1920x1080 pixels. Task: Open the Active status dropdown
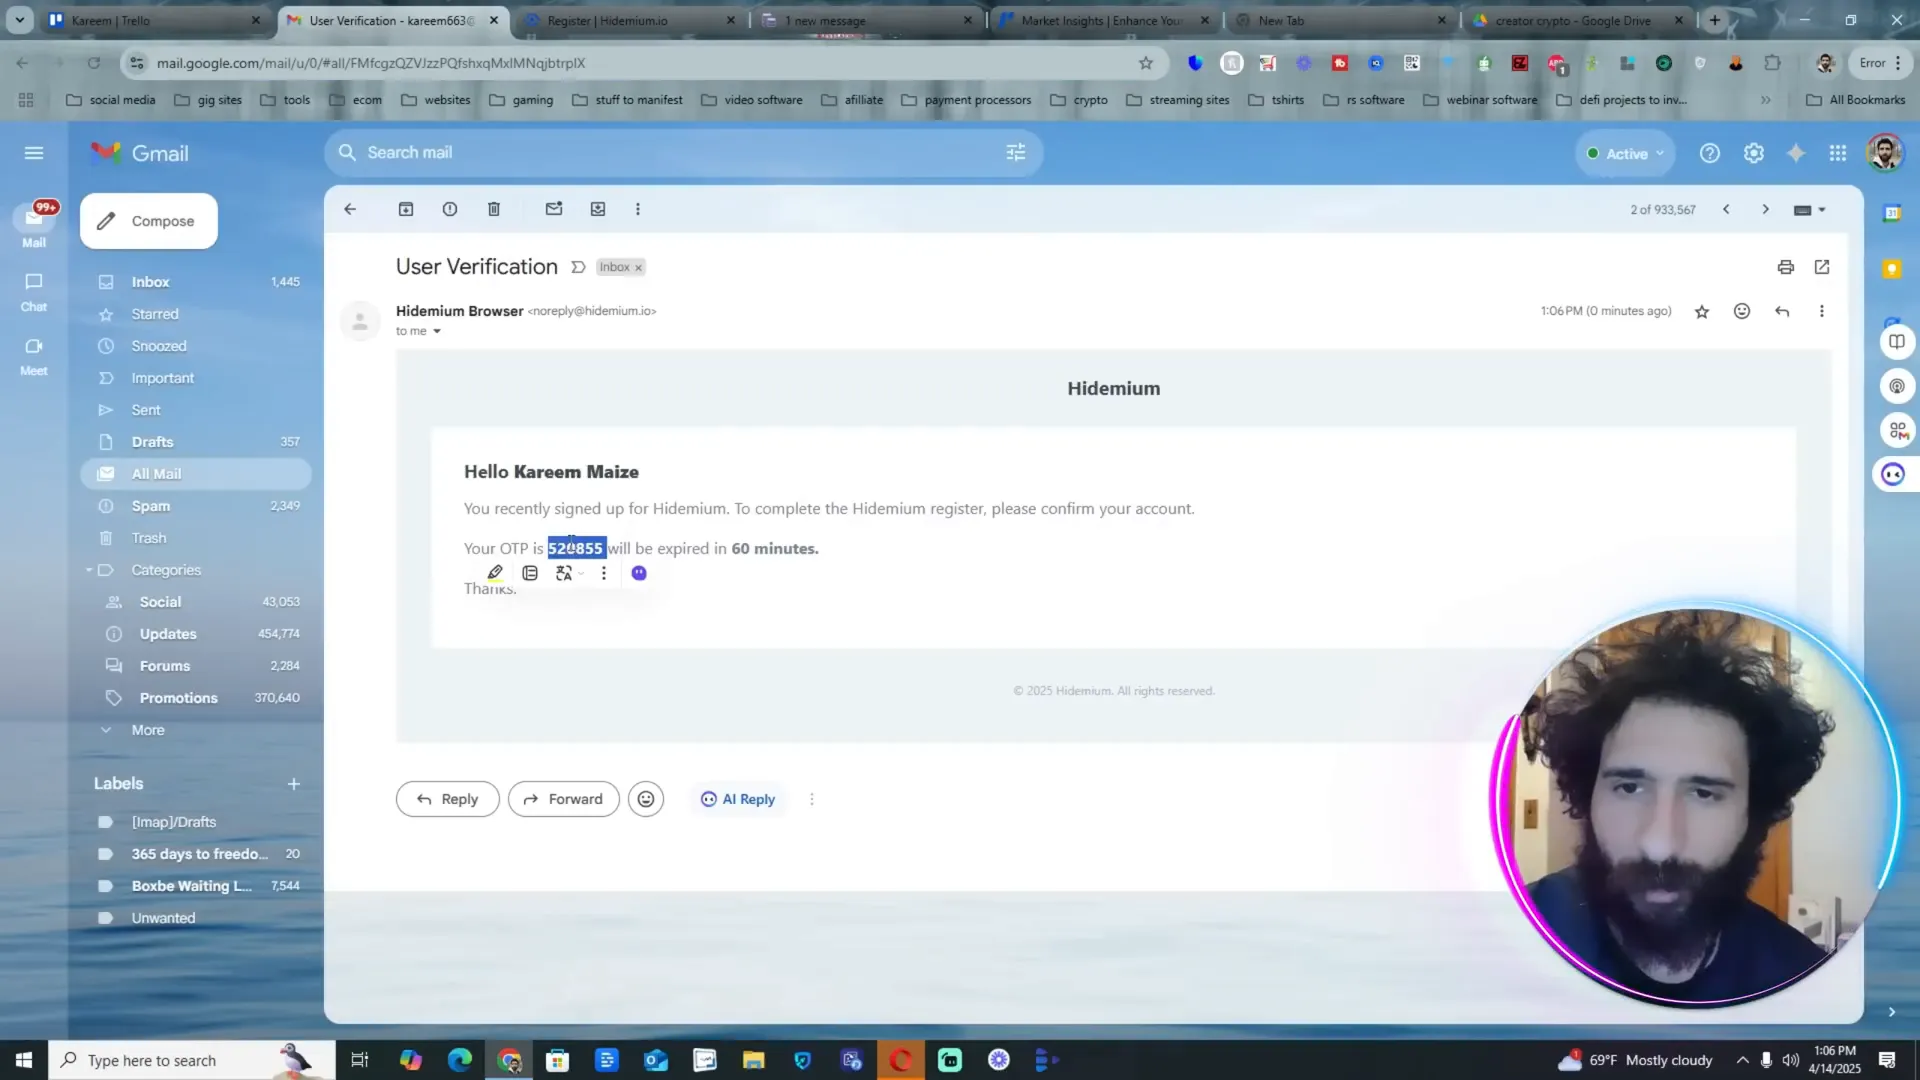[1626, 154]
